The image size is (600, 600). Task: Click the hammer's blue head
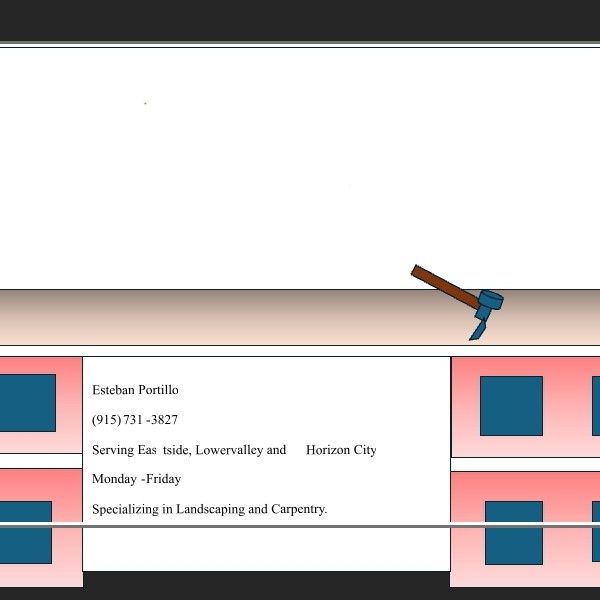(488, 302)
